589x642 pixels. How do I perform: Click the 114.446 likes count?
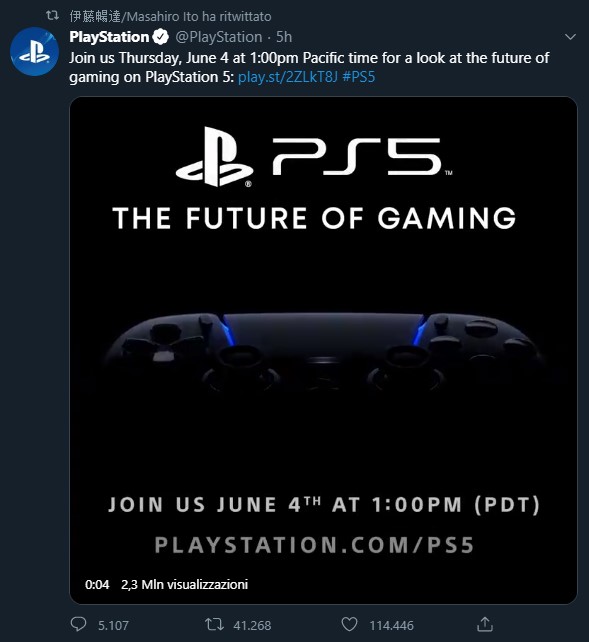pos(391,625)
